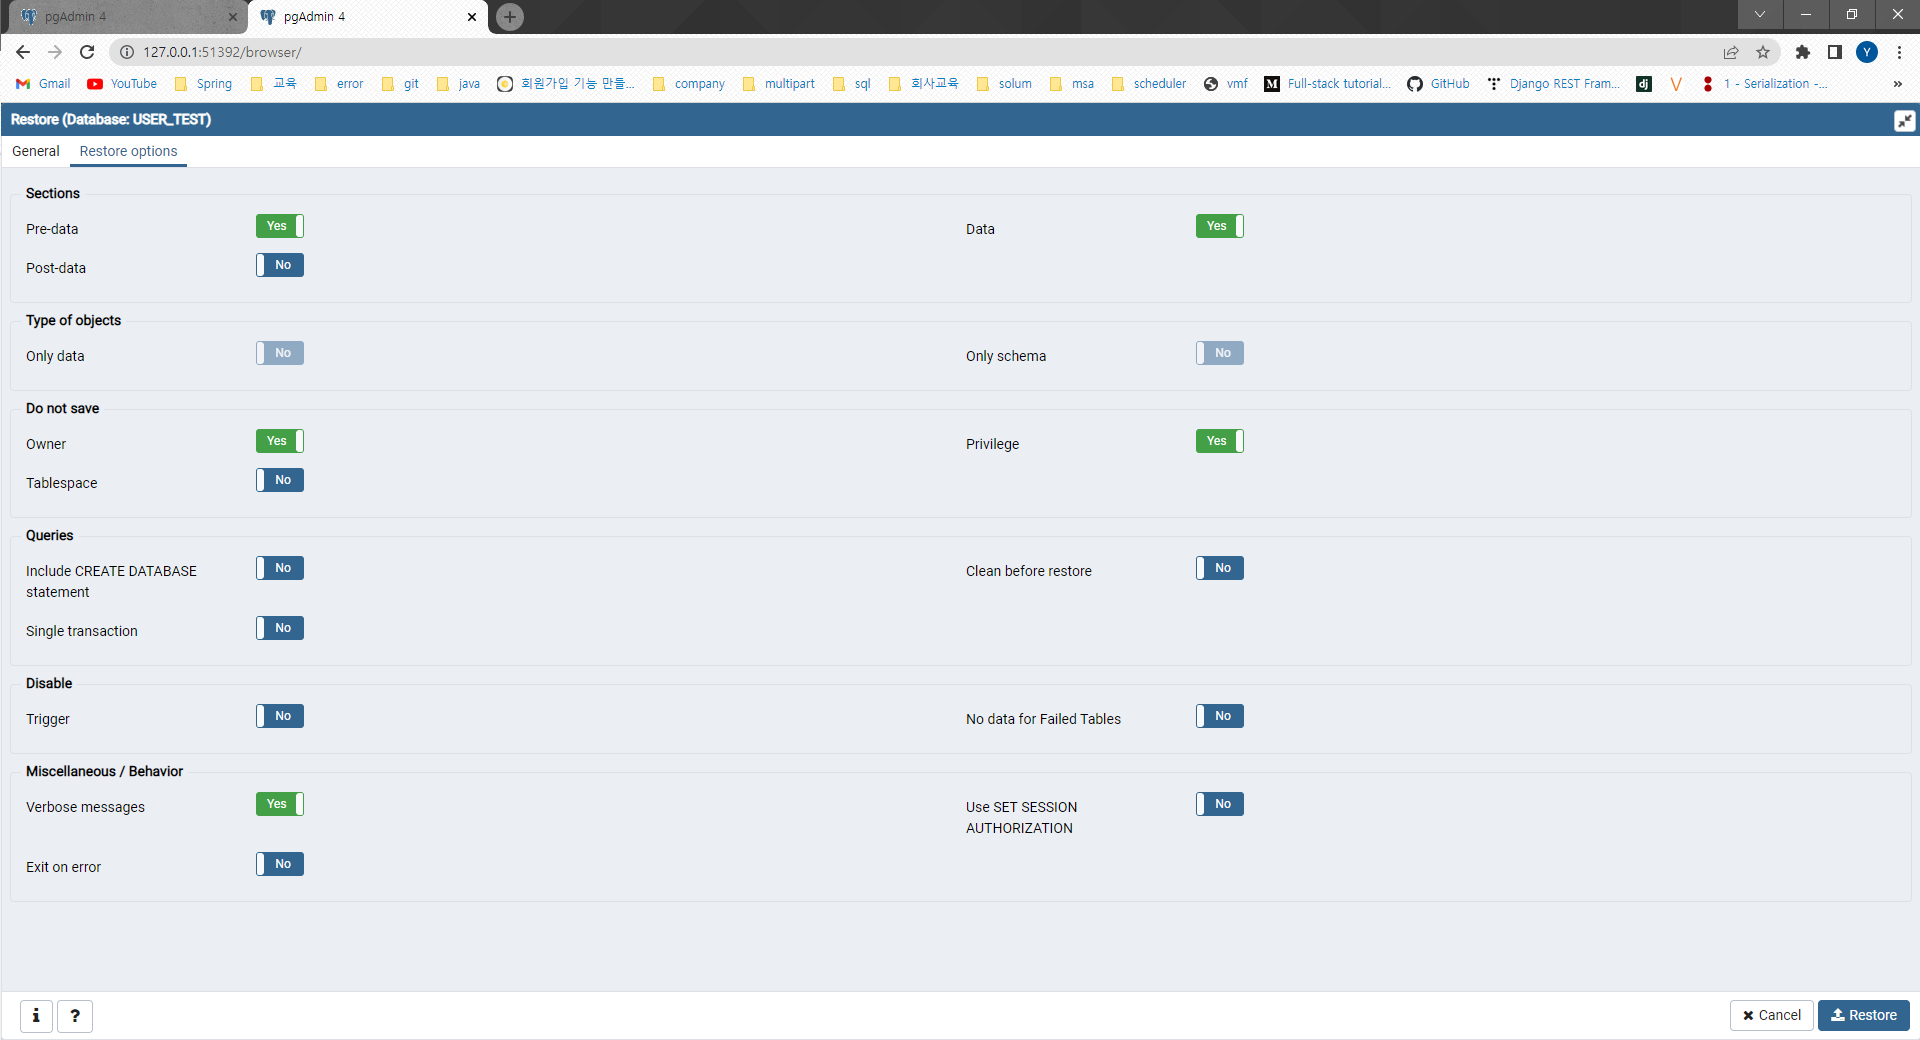Open the Chrome three-dot menu
The height and width of the screenshot is (1040, 1920).
(1899, 52)
